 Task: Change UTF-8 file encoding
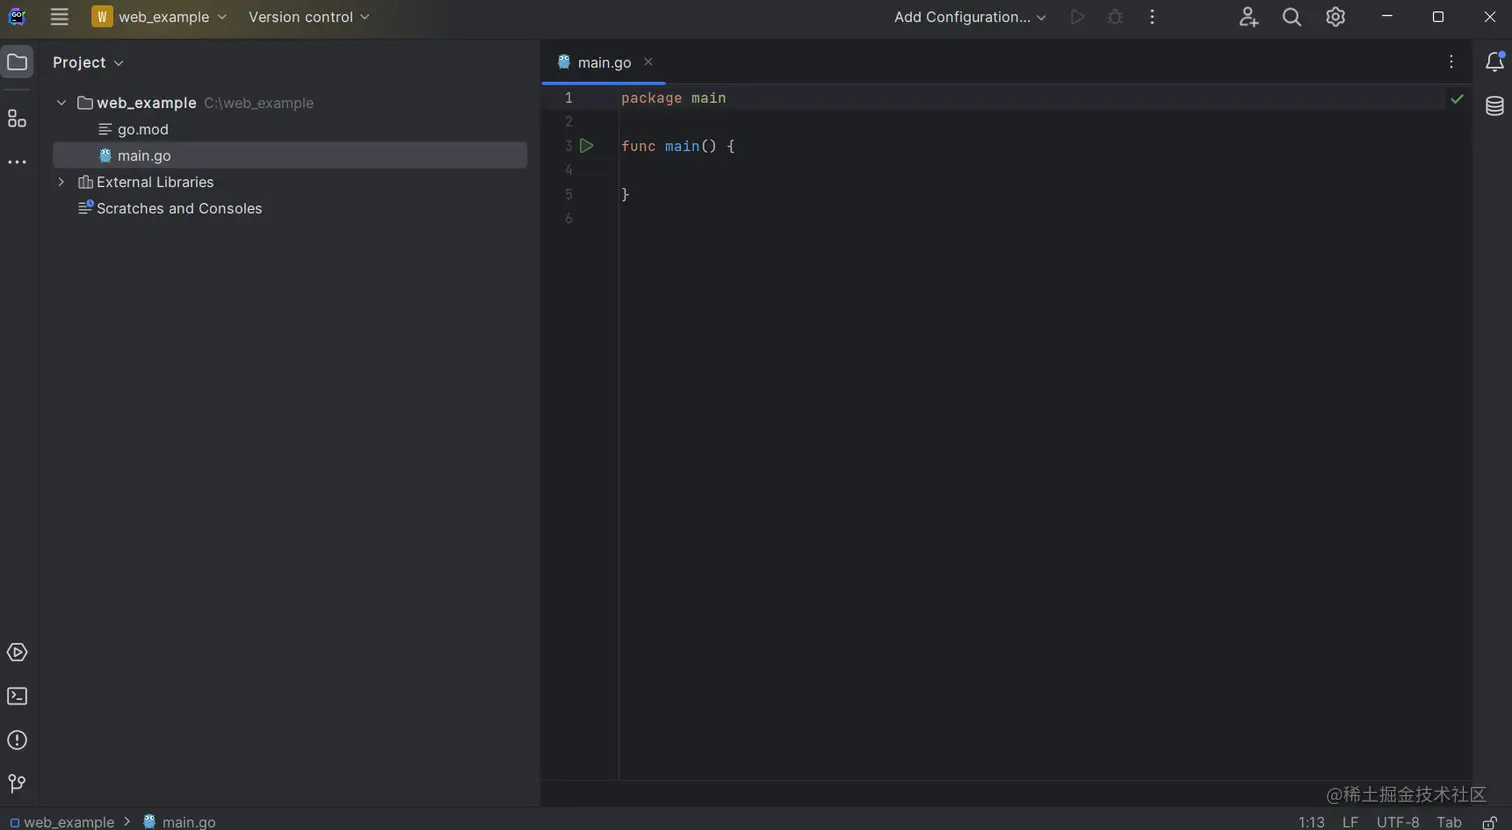(1397, 822)
